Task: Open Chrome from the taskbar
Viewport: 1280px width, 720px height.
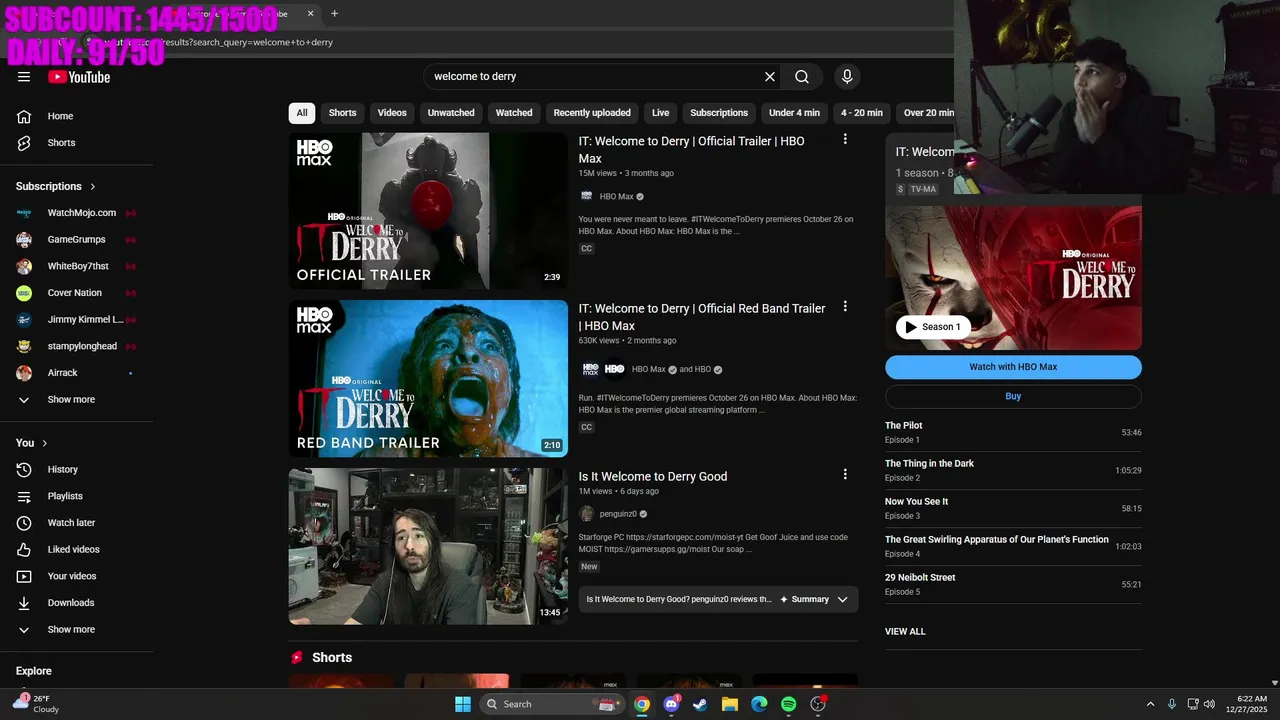Action: pyautogui.click(x=642, y=704)
